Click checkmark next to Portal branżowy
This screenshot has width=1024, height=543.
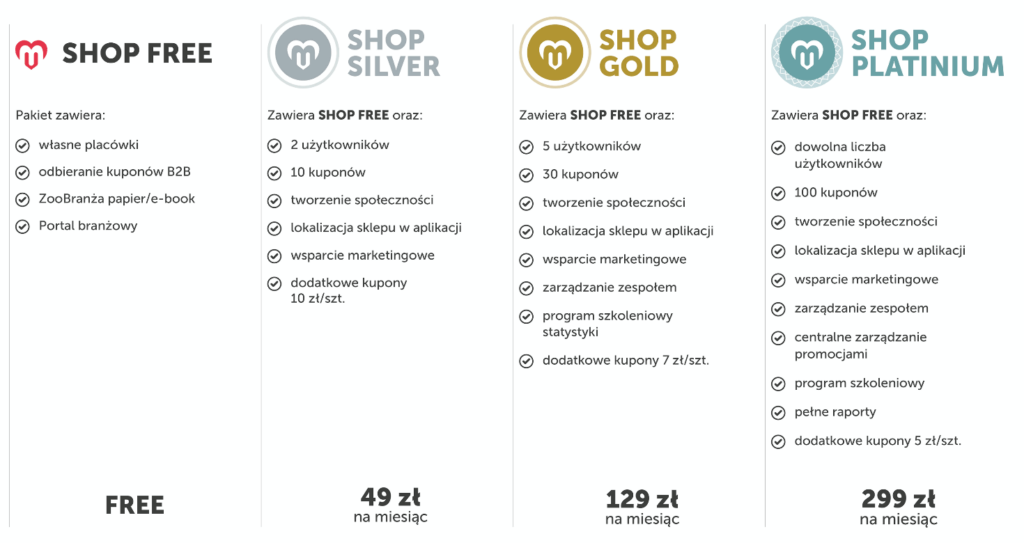tap(22, 227)
